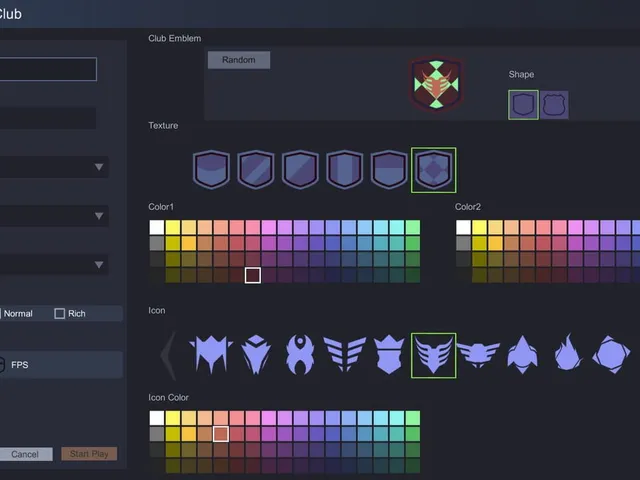Pick gray in Color1 palette
Image resolution: width=640 pixels, height=480 pixels.
click(x=157, y=243)
